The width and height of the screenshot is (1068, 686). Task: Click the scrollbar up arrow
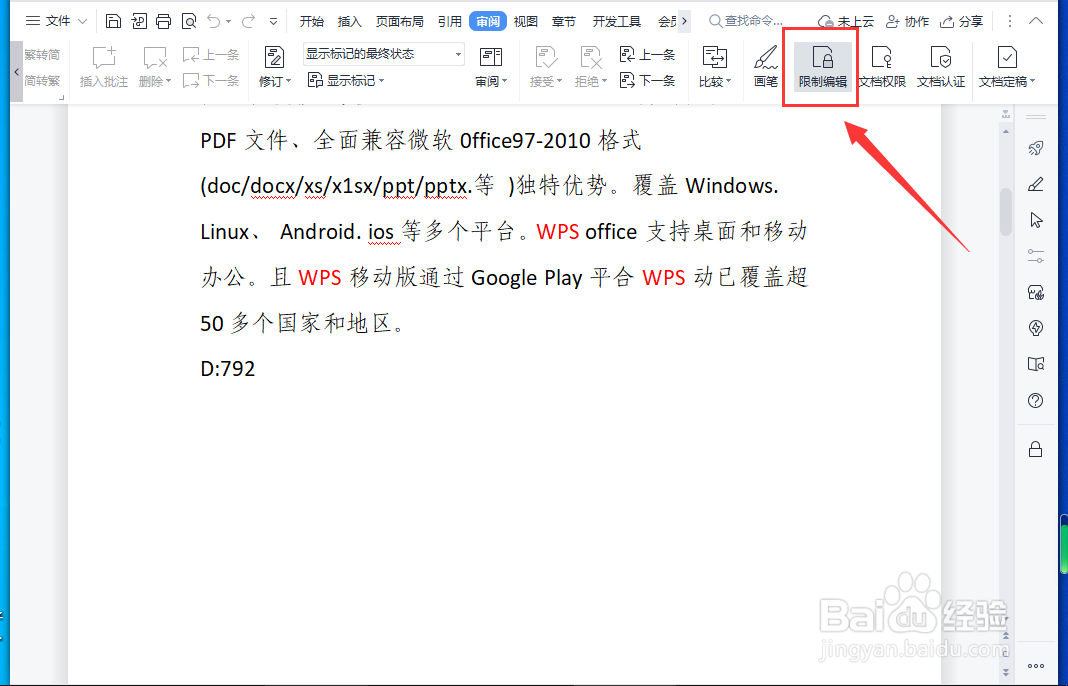(x=1006, y=131)
